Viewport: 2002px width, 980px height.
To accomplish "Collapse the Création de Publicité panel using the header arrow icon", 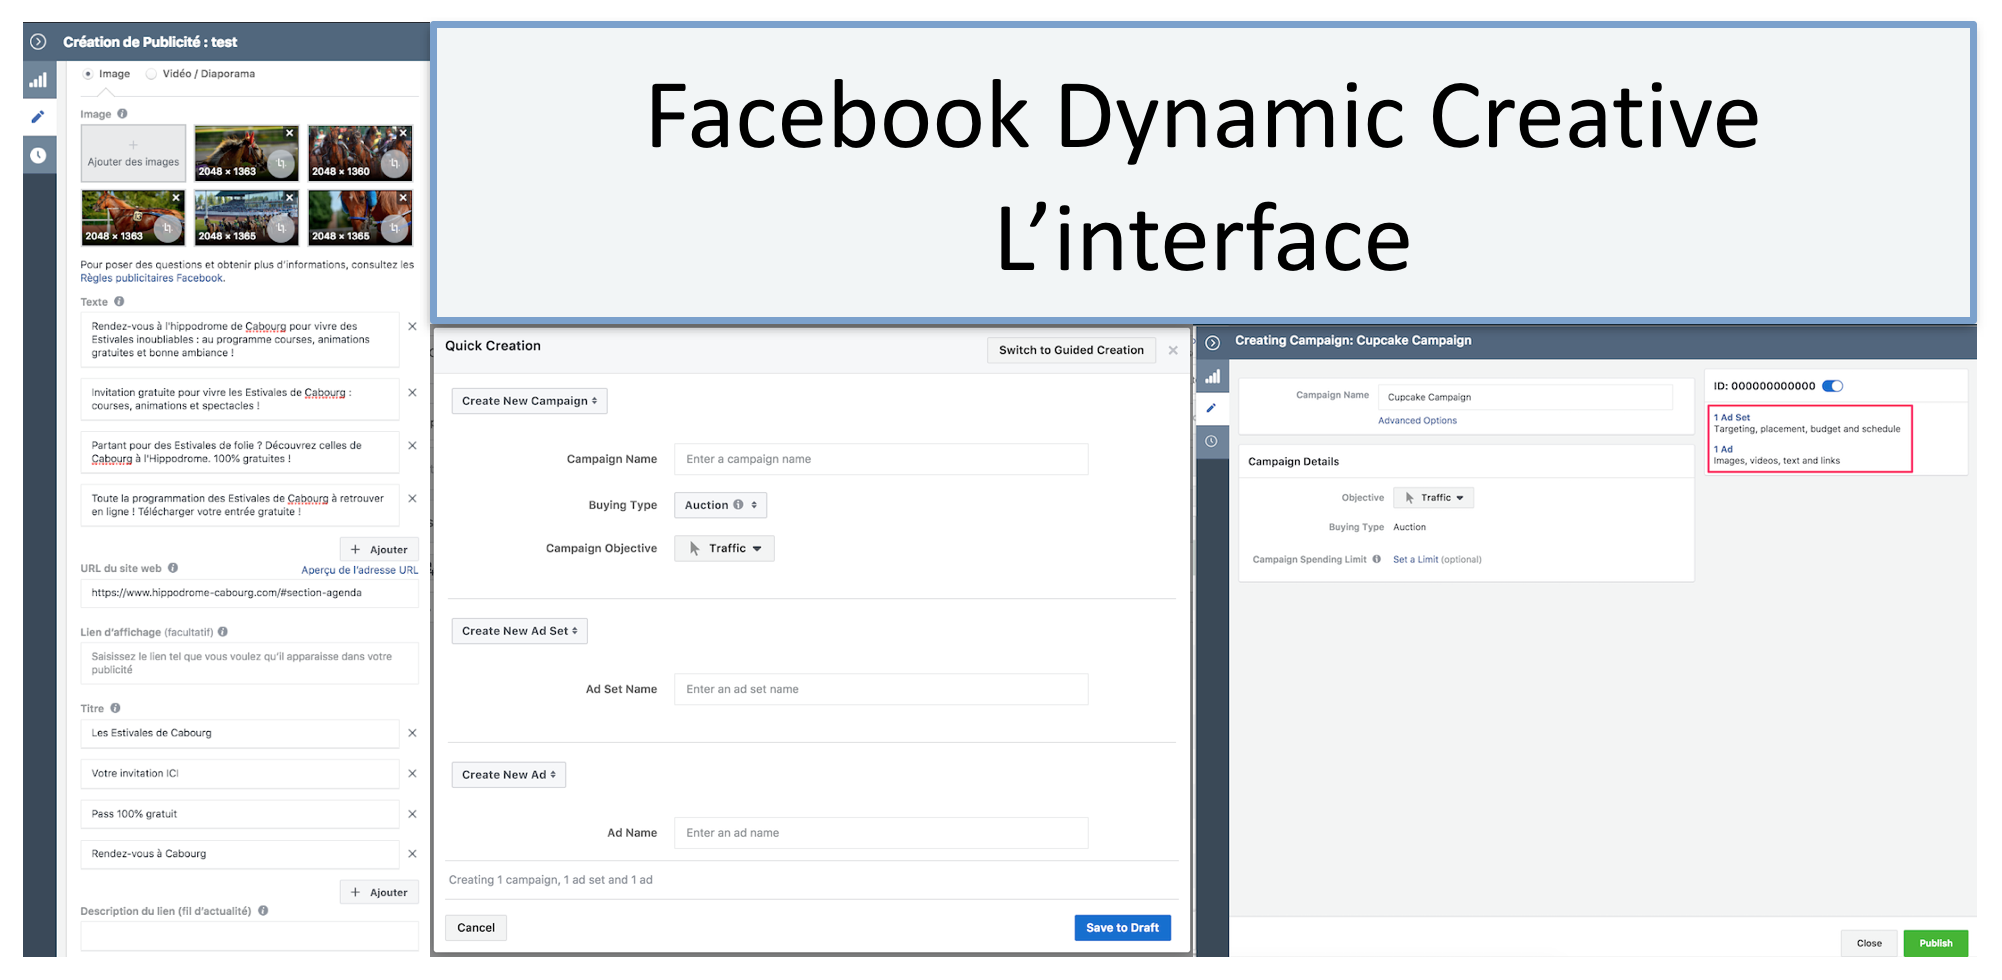I will pyautogui.click(x=38, y=42).
